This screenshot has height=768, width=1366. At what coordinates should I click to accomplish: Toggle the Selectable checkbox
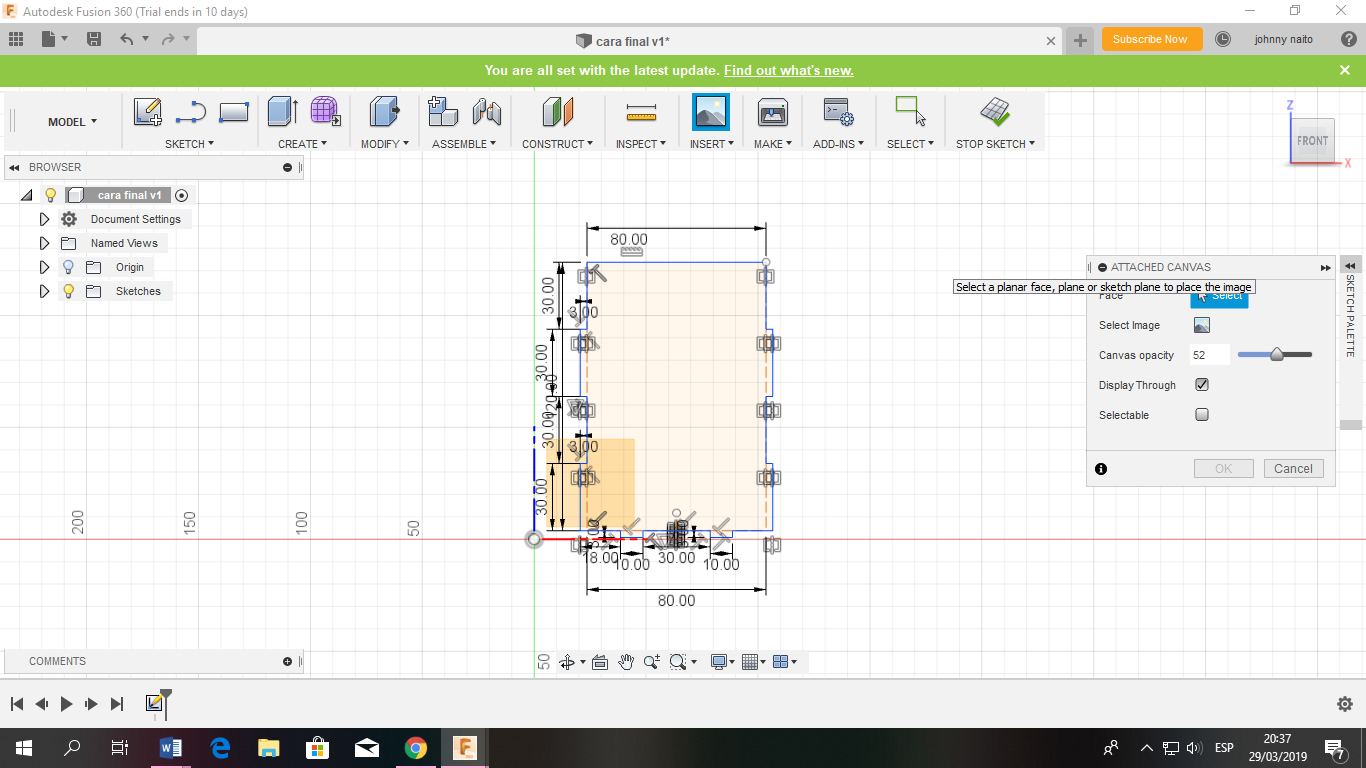[1202, 415]
